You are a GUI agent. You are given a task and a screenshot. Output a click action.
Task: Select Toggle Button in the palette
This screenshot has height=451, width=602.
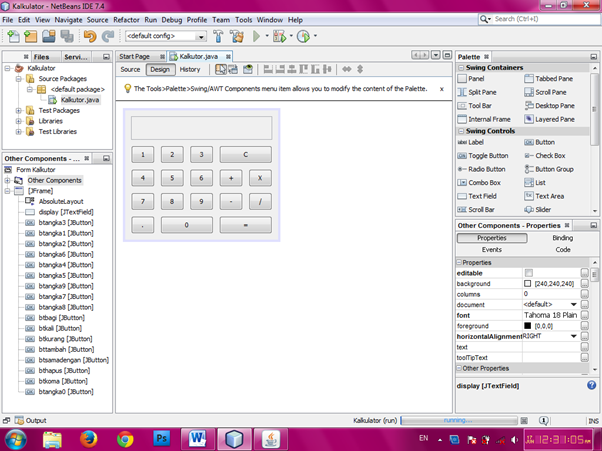(483, 155)
